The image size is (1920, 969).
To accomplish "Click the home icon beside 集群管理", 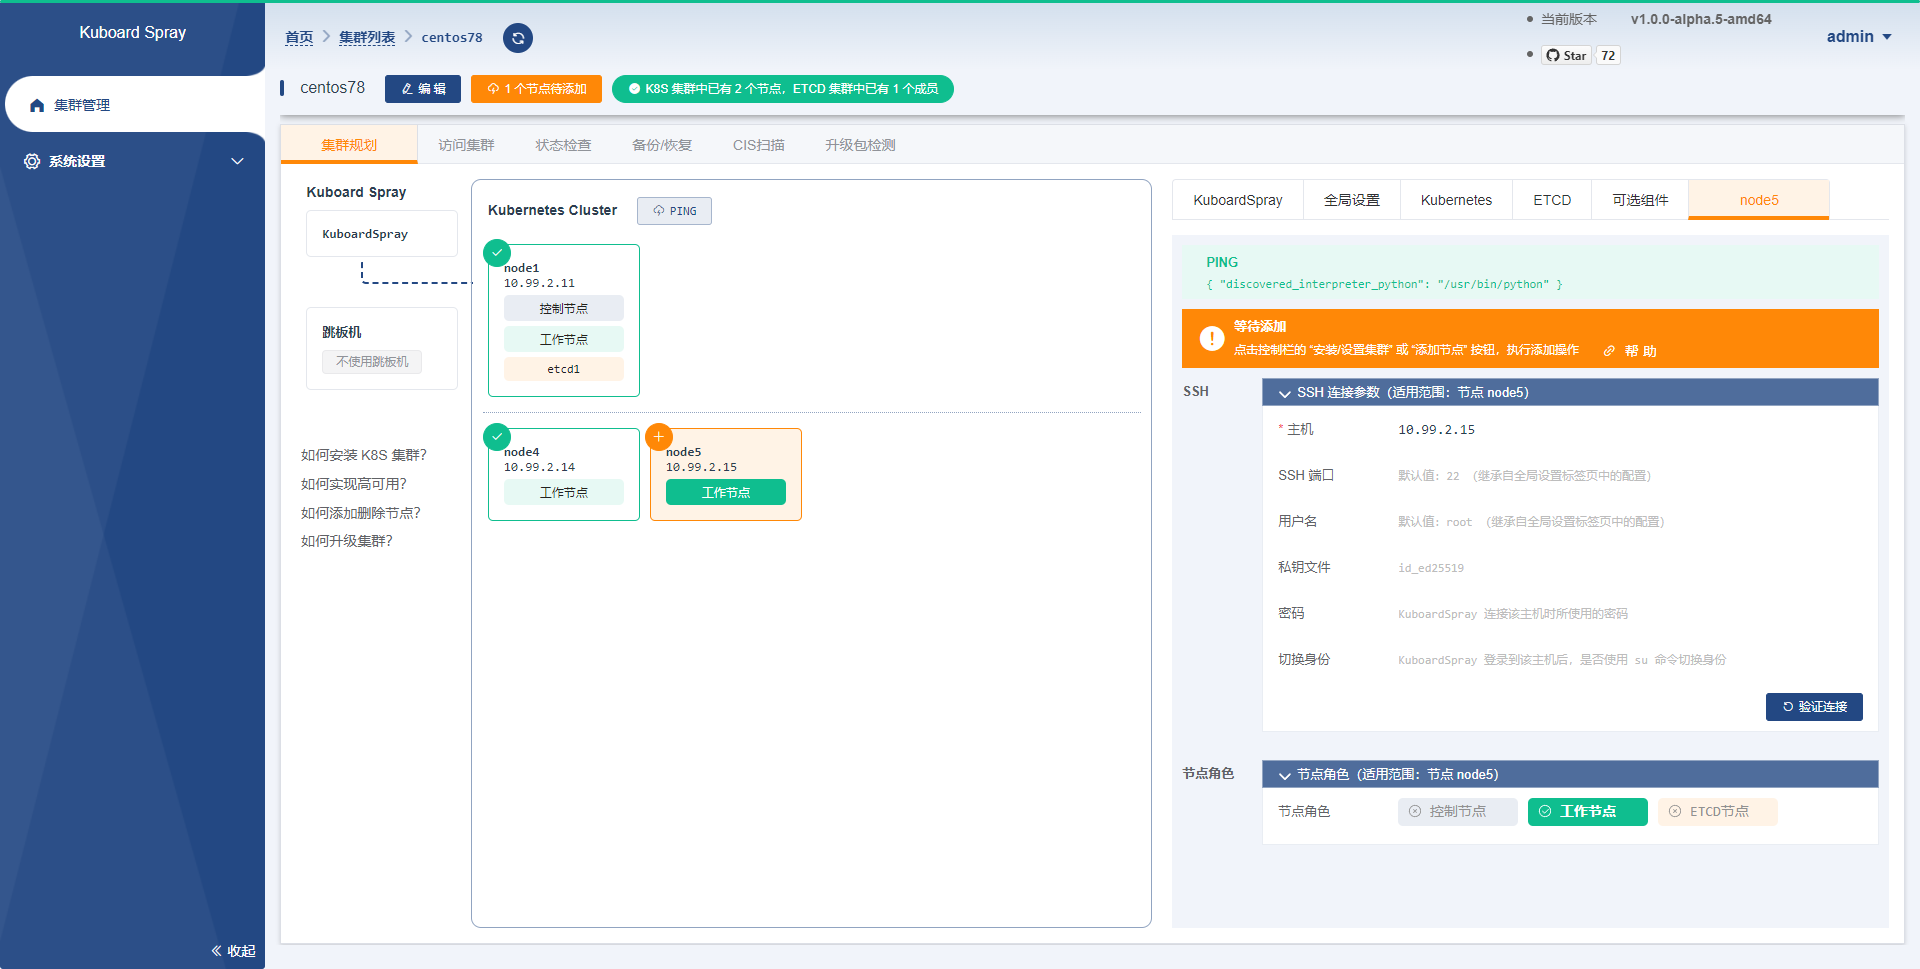I will click(x=37, y=105).
